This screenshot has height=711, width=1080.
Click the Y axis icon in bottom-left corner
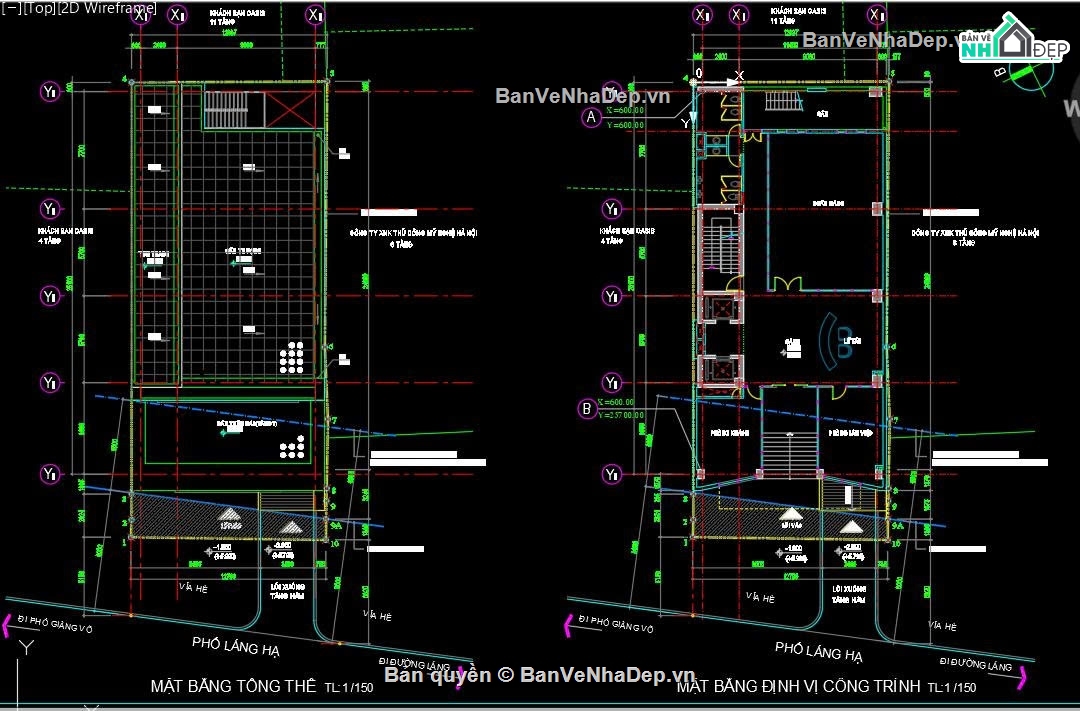(25, 648)
